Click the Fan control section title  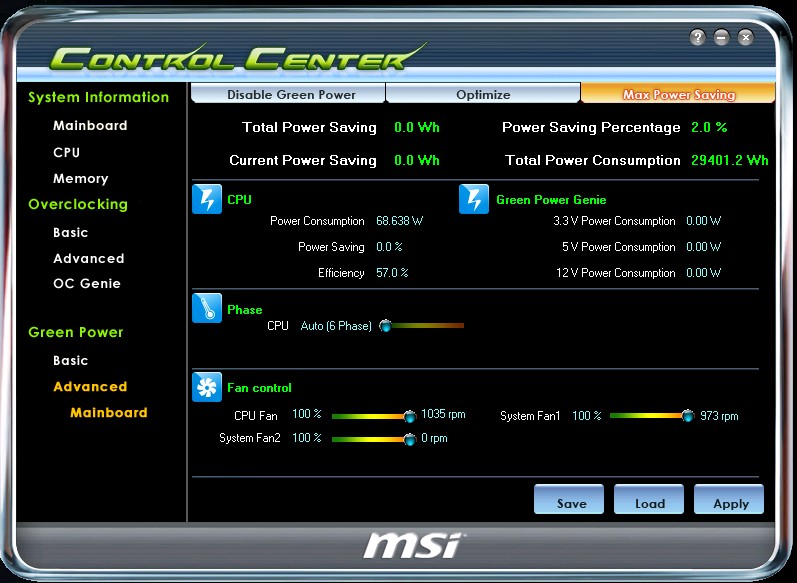point(259,388)
